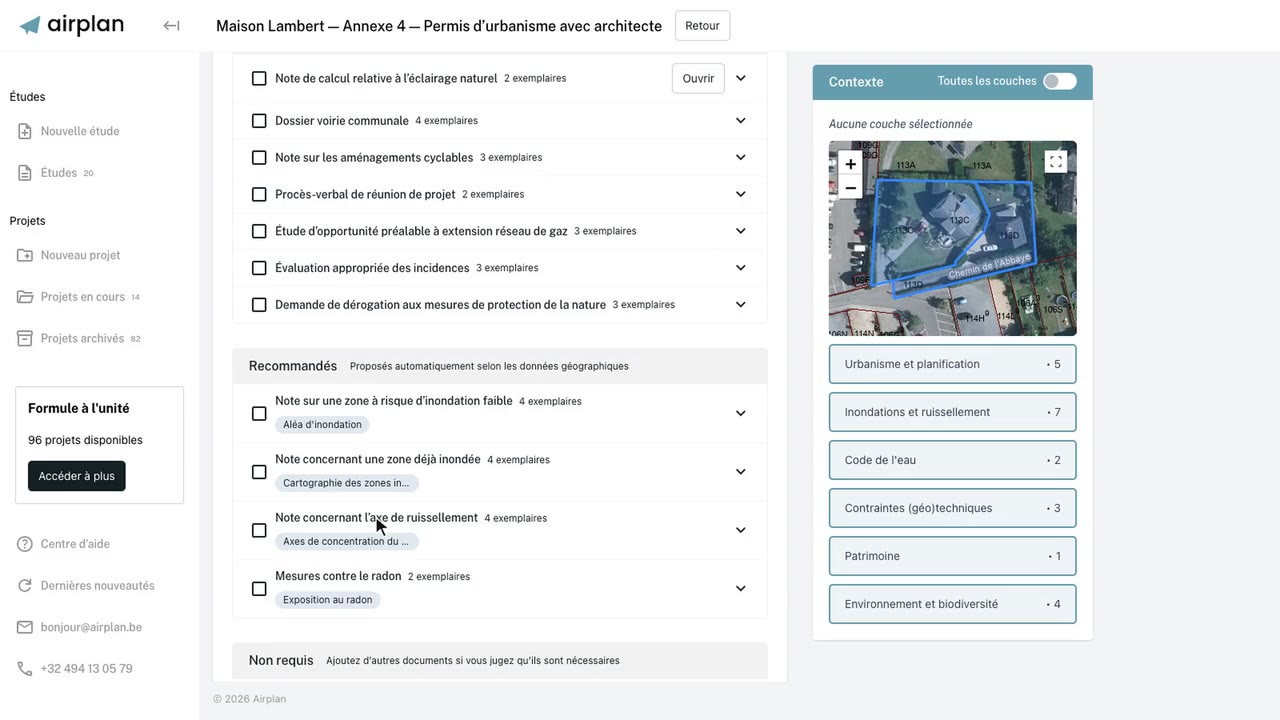Expand Demande de dérogation protection de la nature
The image size is (1280, 720).
click(x=741, y=305)
